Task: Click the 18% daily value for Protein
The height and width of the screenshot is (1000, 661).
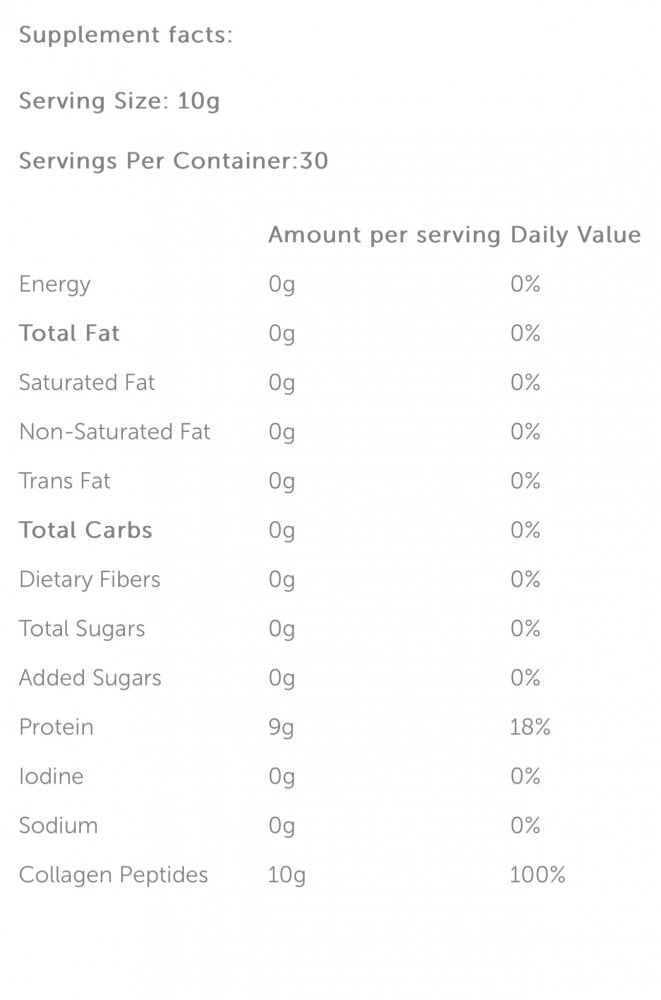Action: click(530, 727)
